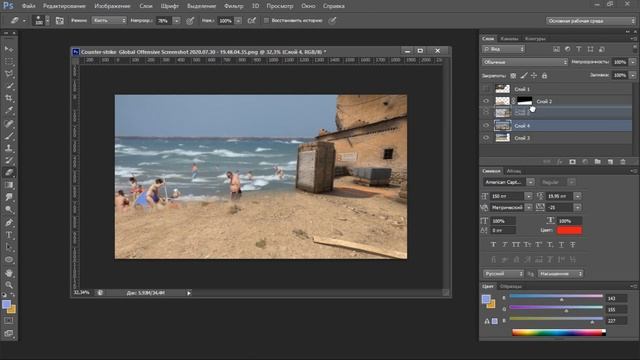The image size is (640, 360).
Task: Open the Просмотр menu
Action: click(280, 6)
